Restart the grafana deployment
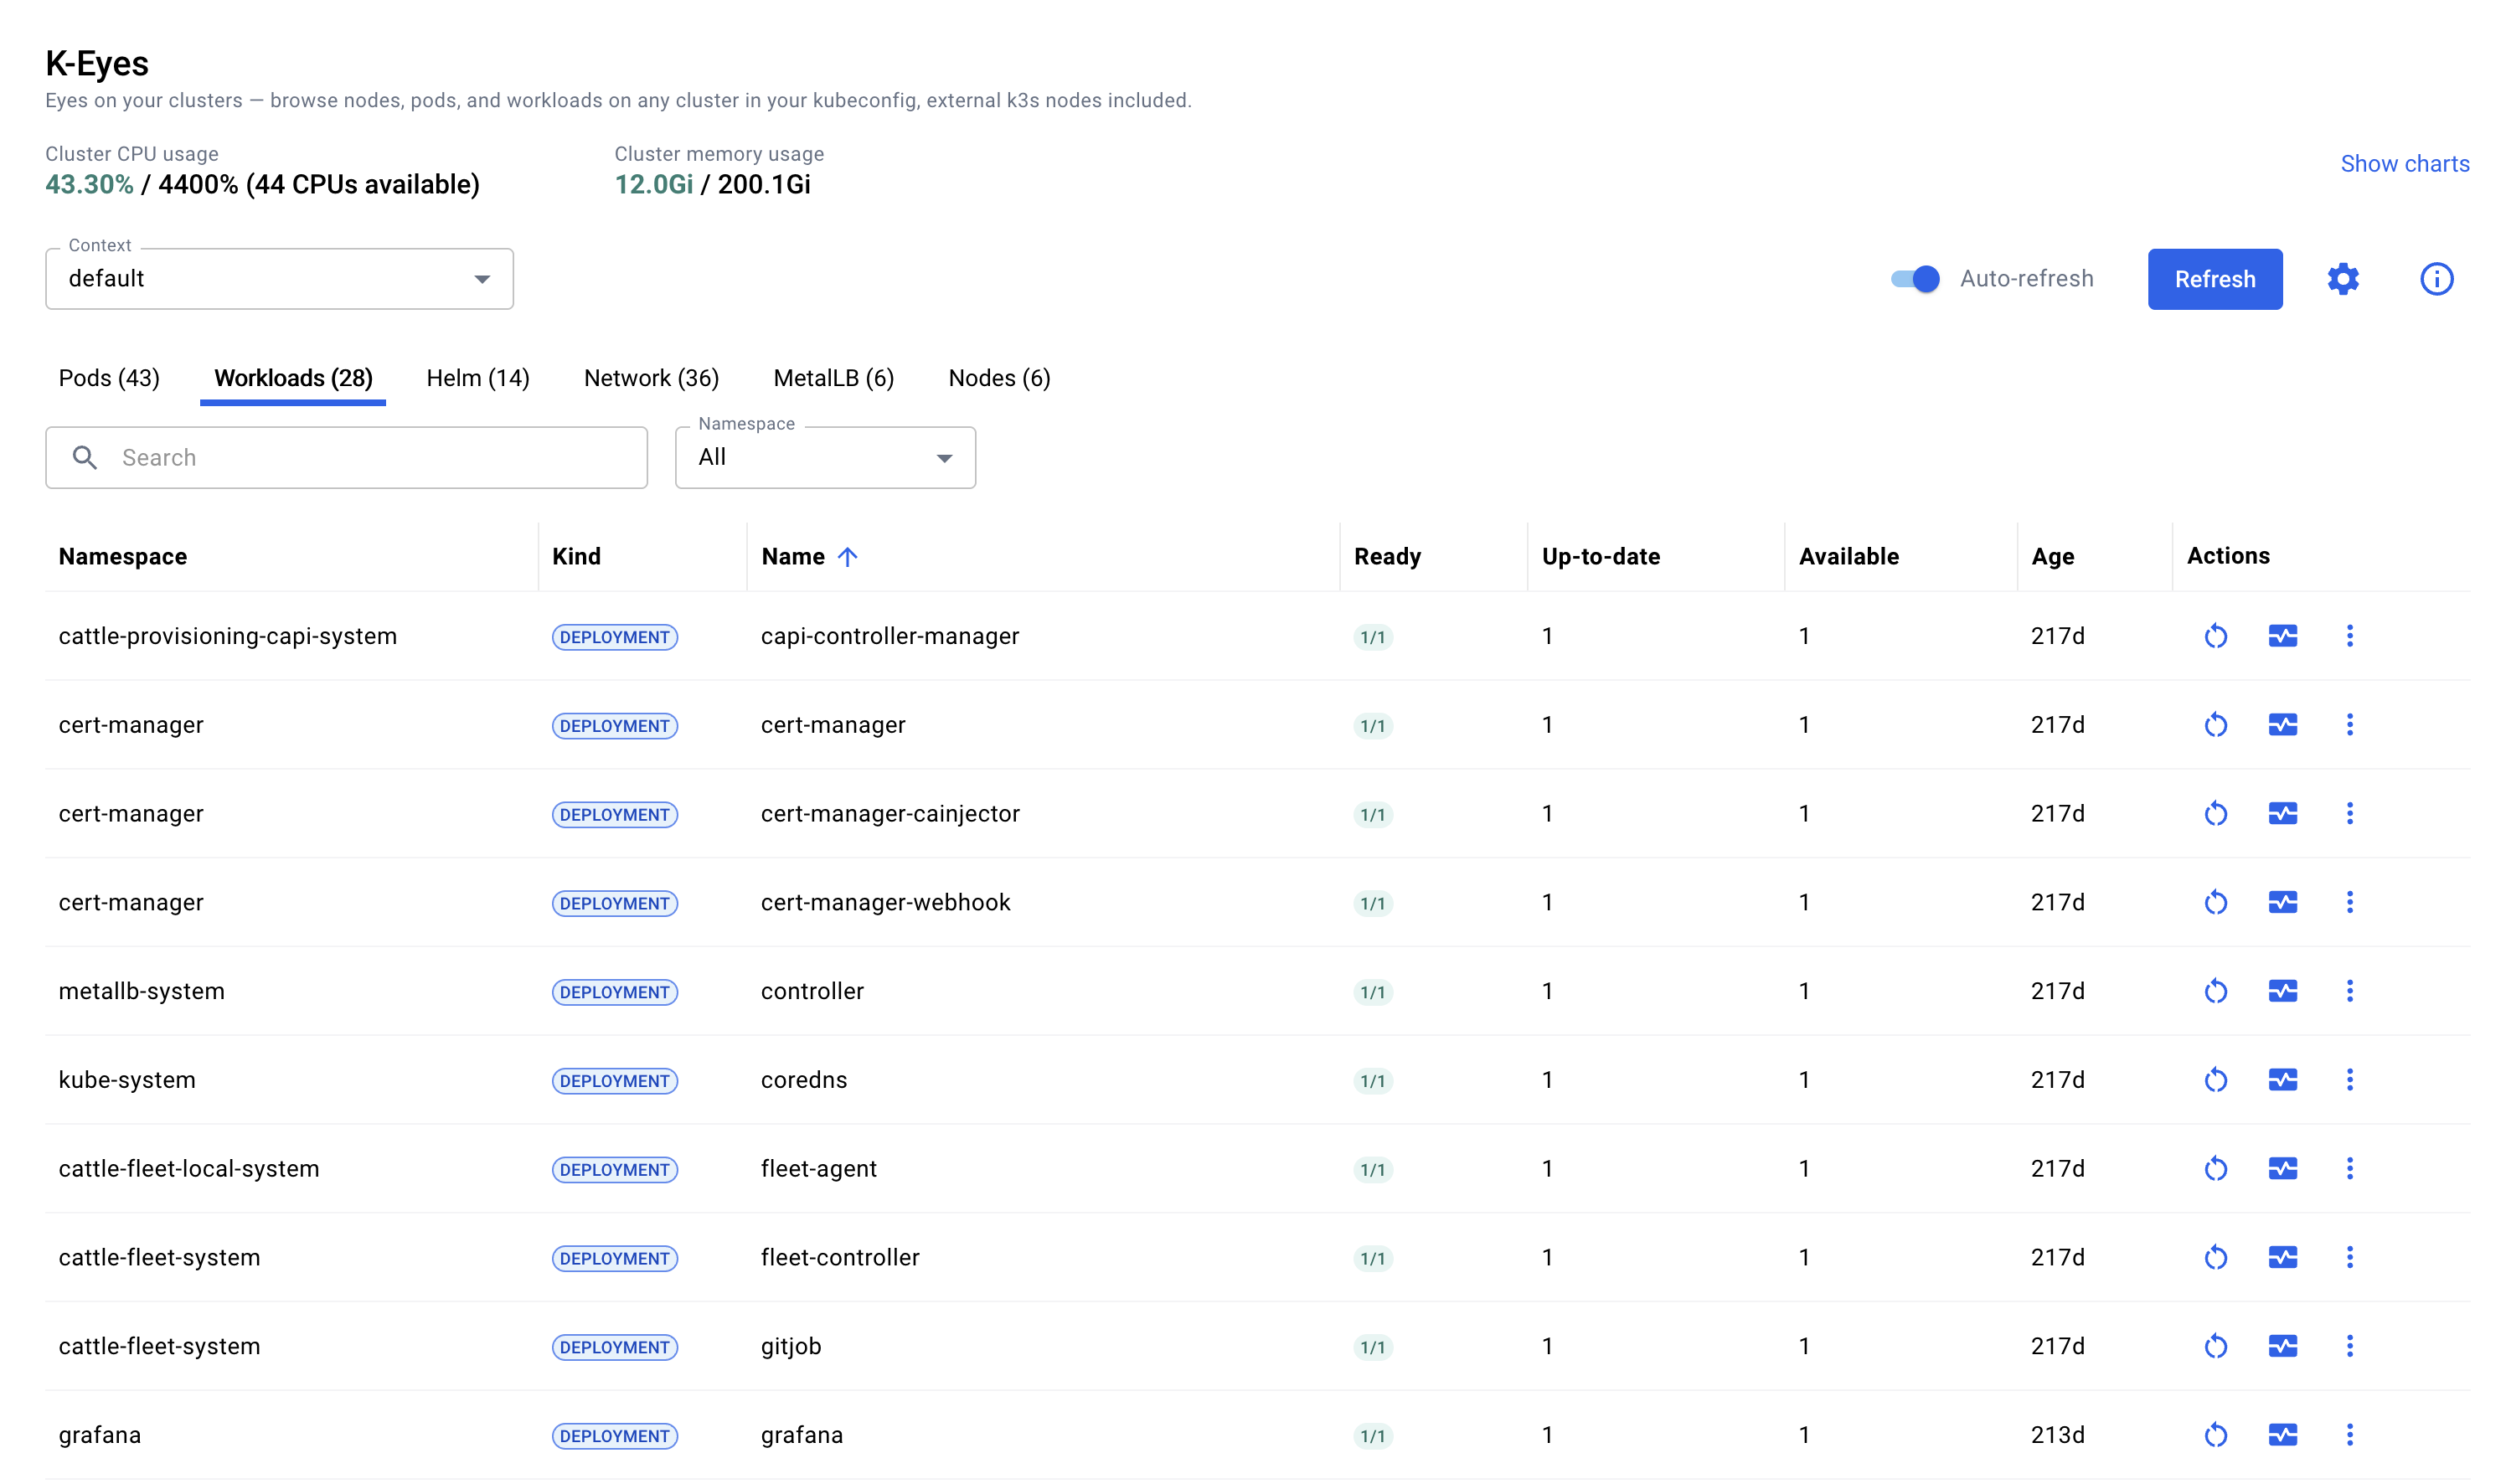 2215,1435
